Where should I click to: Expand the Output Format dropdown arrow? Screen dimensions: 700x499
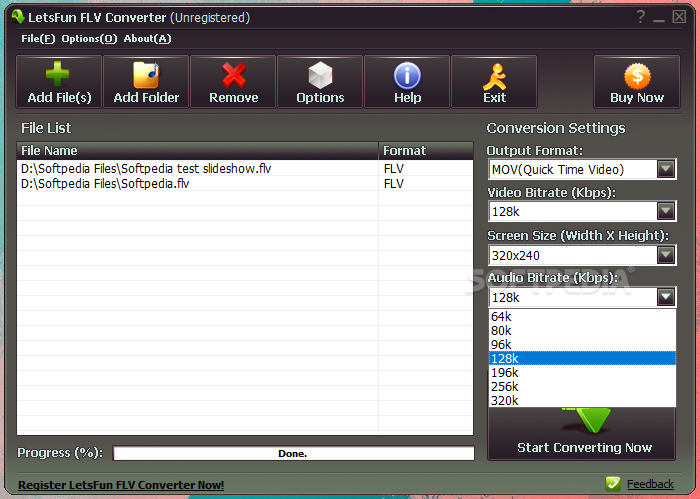(666, 169)
